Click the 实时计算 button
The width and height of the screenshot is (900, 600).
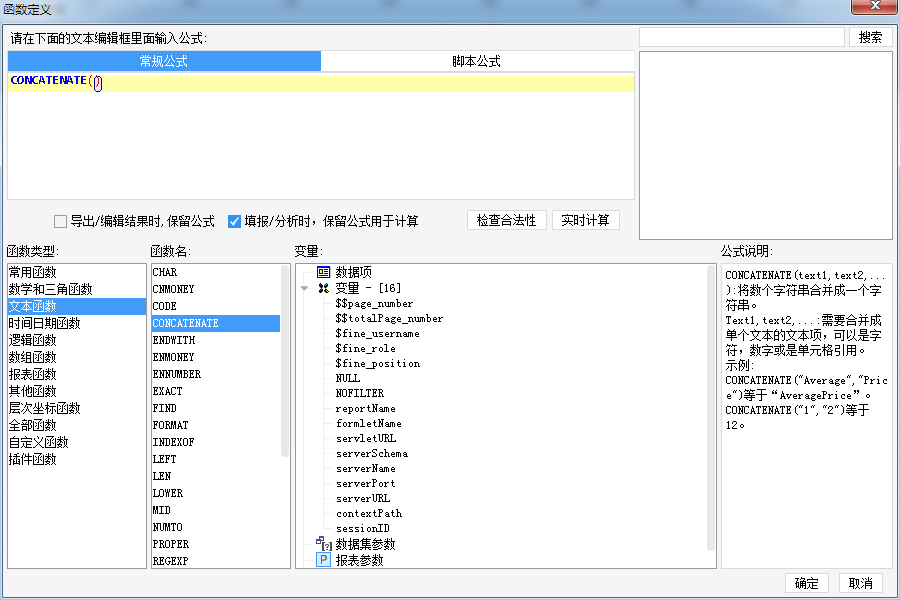pos(585,220)
